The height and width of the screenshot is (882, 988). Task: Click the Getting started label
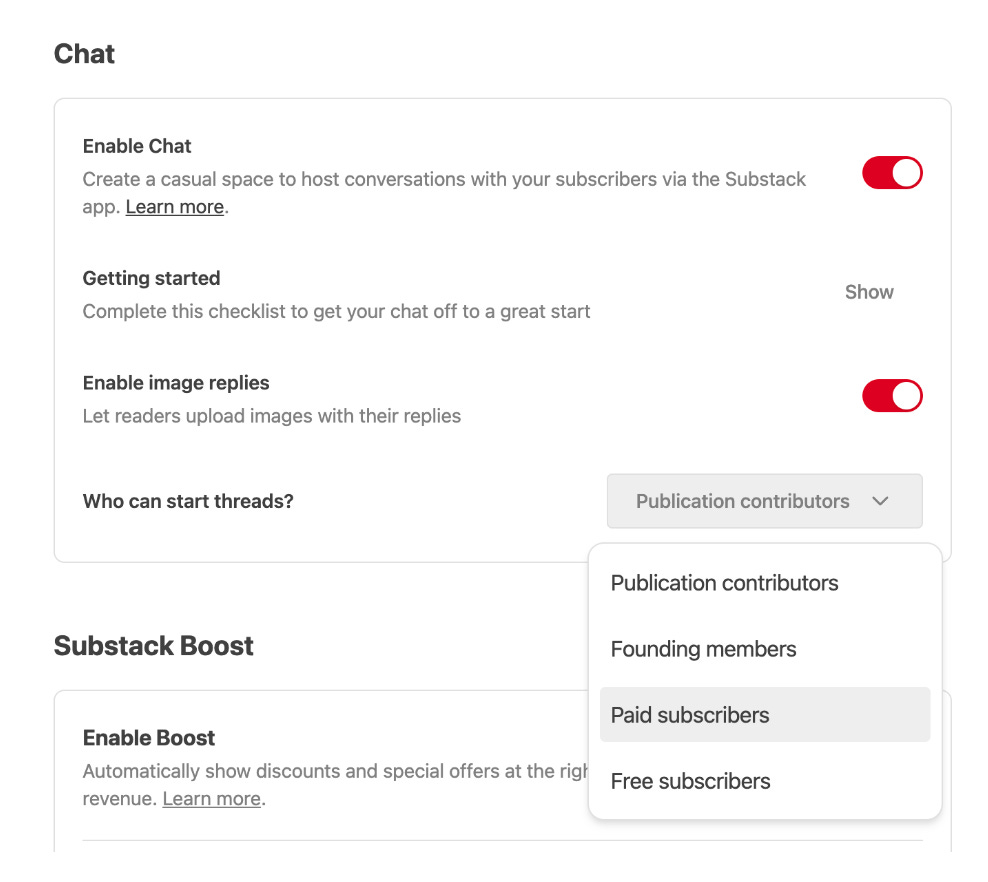pyautogui.click(x=151, y=278)
